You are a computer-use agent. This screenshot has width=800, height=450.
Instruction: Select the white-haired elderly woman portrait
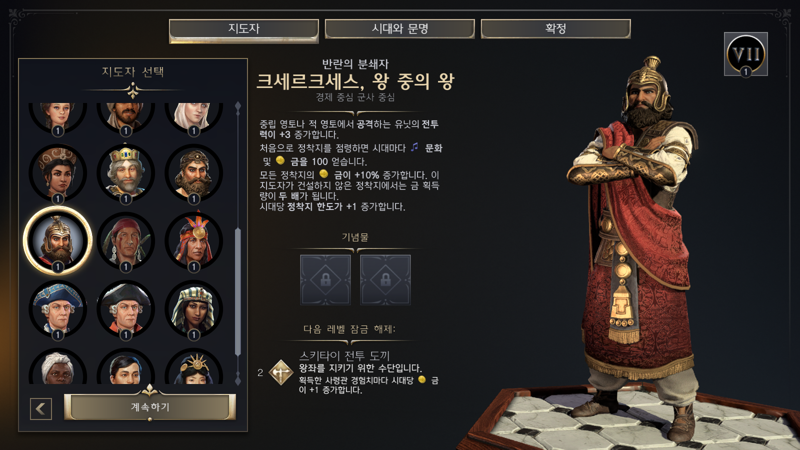pos(58,366)
